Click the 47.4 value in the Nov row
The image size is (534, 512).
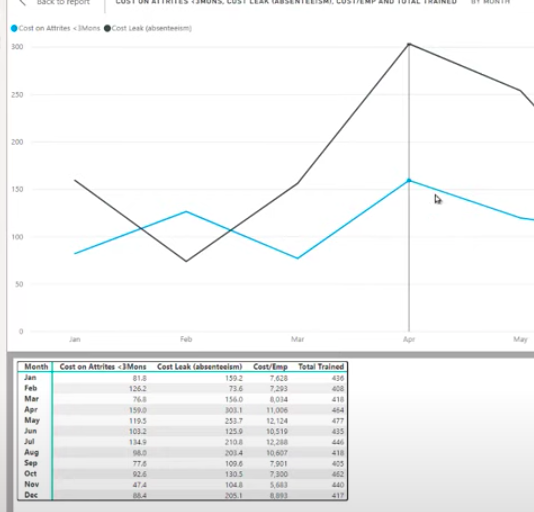click(x=140, y=485)
